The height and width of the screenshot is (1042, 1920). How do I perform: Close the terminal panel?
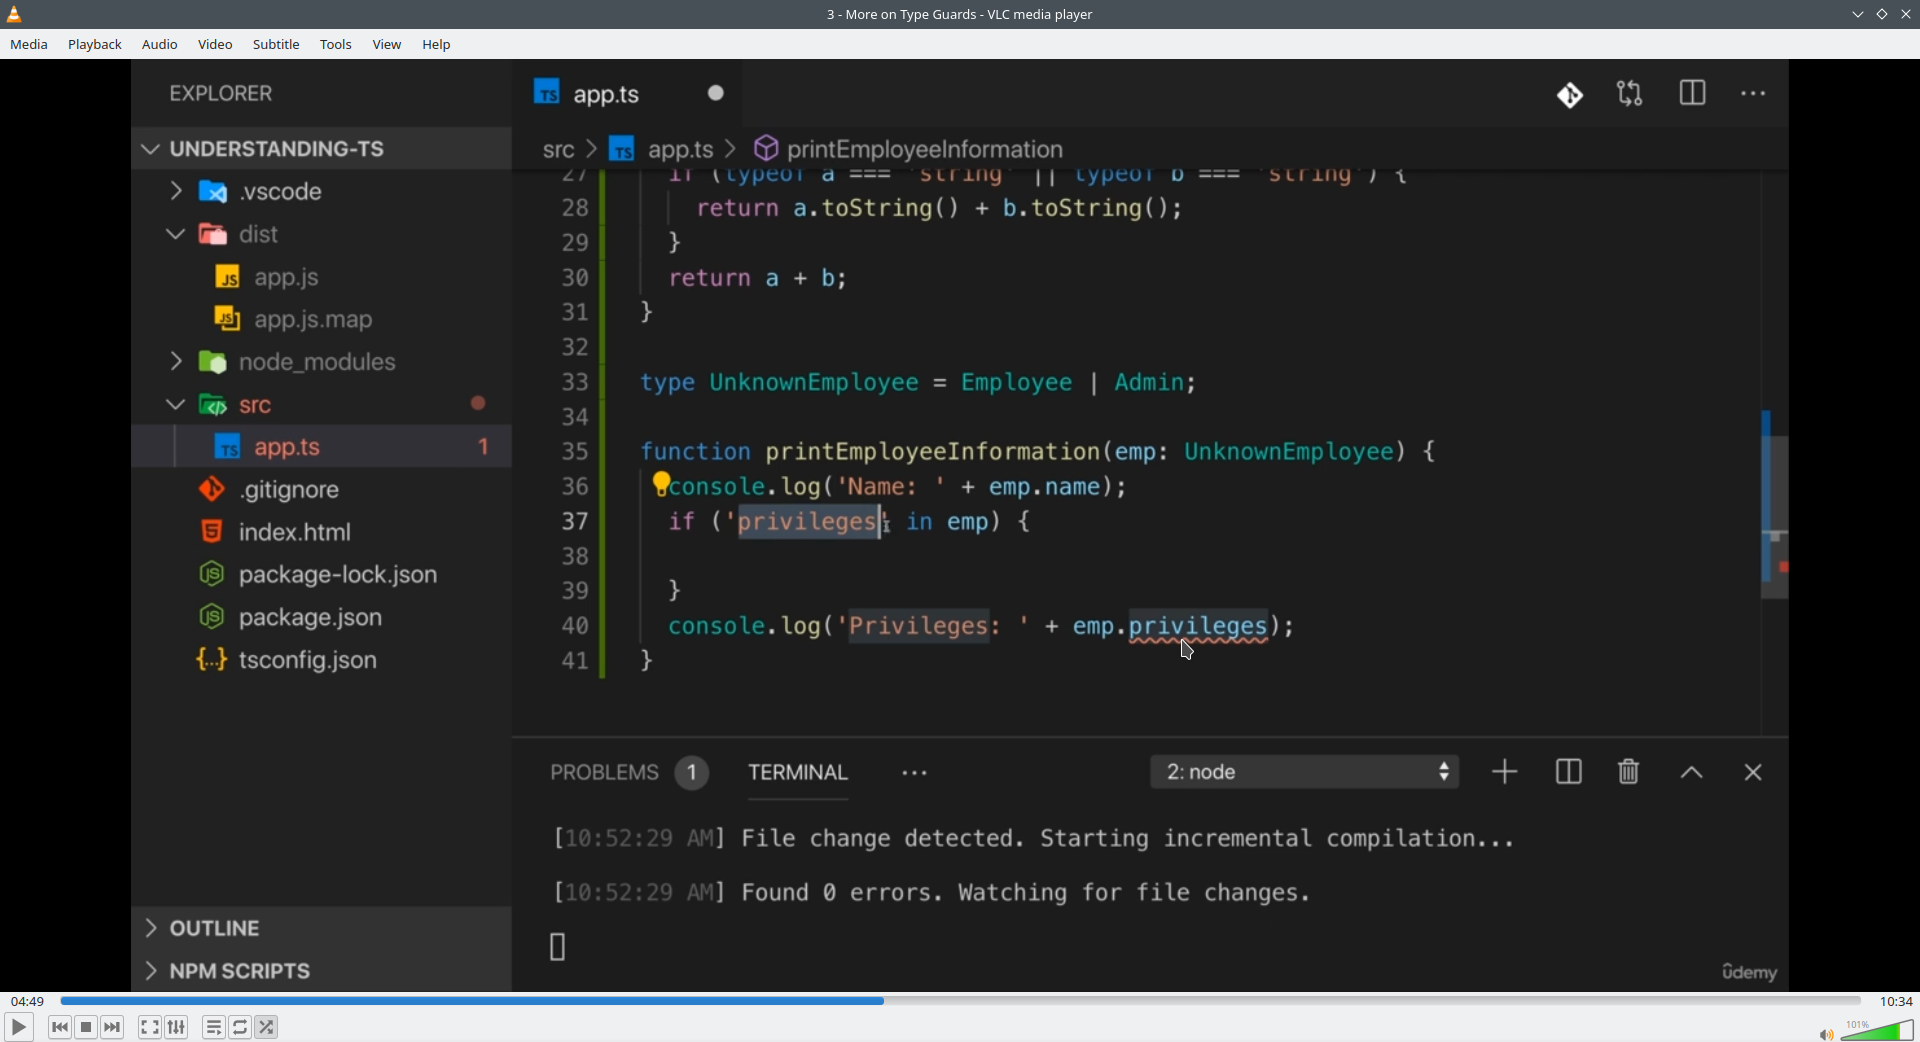pyautogui.click(x=1753, y=774)
